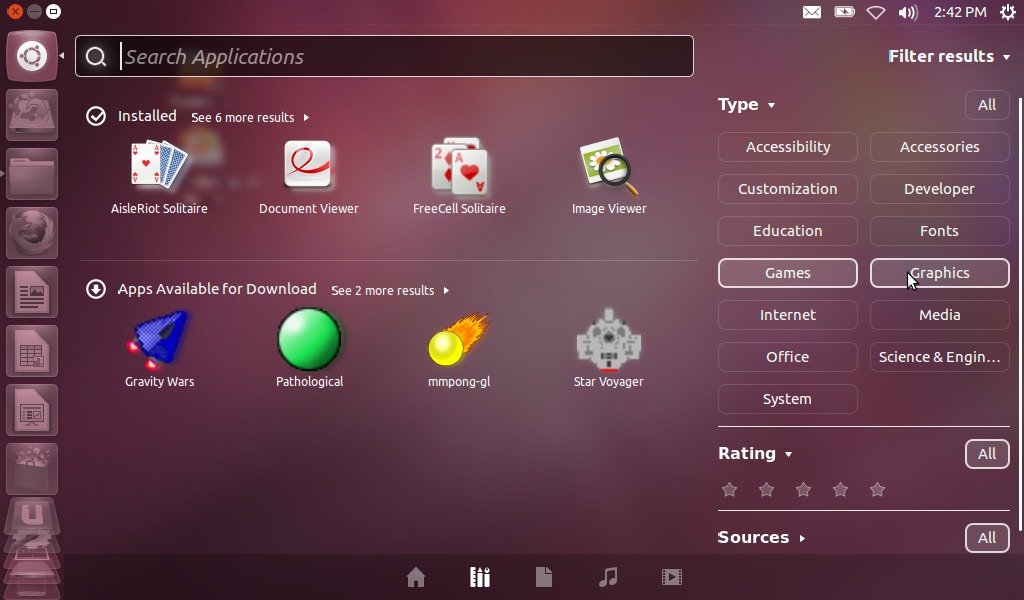Open the Image Viewer app
The height and width of the screenshot is (600, 1024).
609,176
